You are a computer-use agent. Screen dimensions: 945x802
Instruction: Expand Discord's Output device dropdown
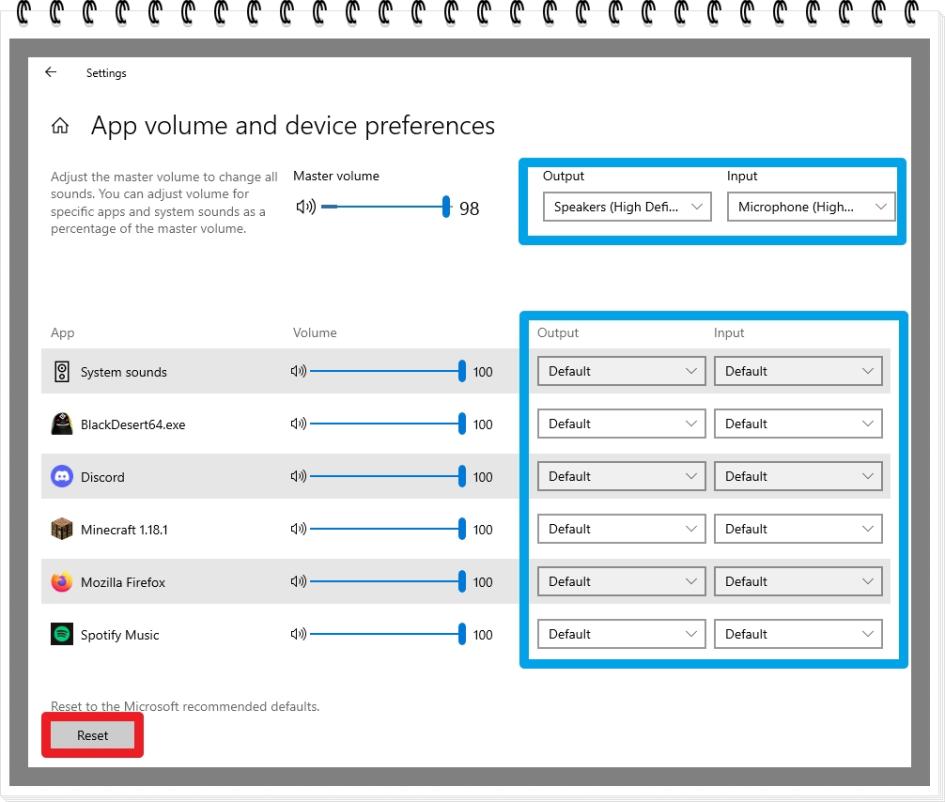pyautogui.click(x=621, y=477)
